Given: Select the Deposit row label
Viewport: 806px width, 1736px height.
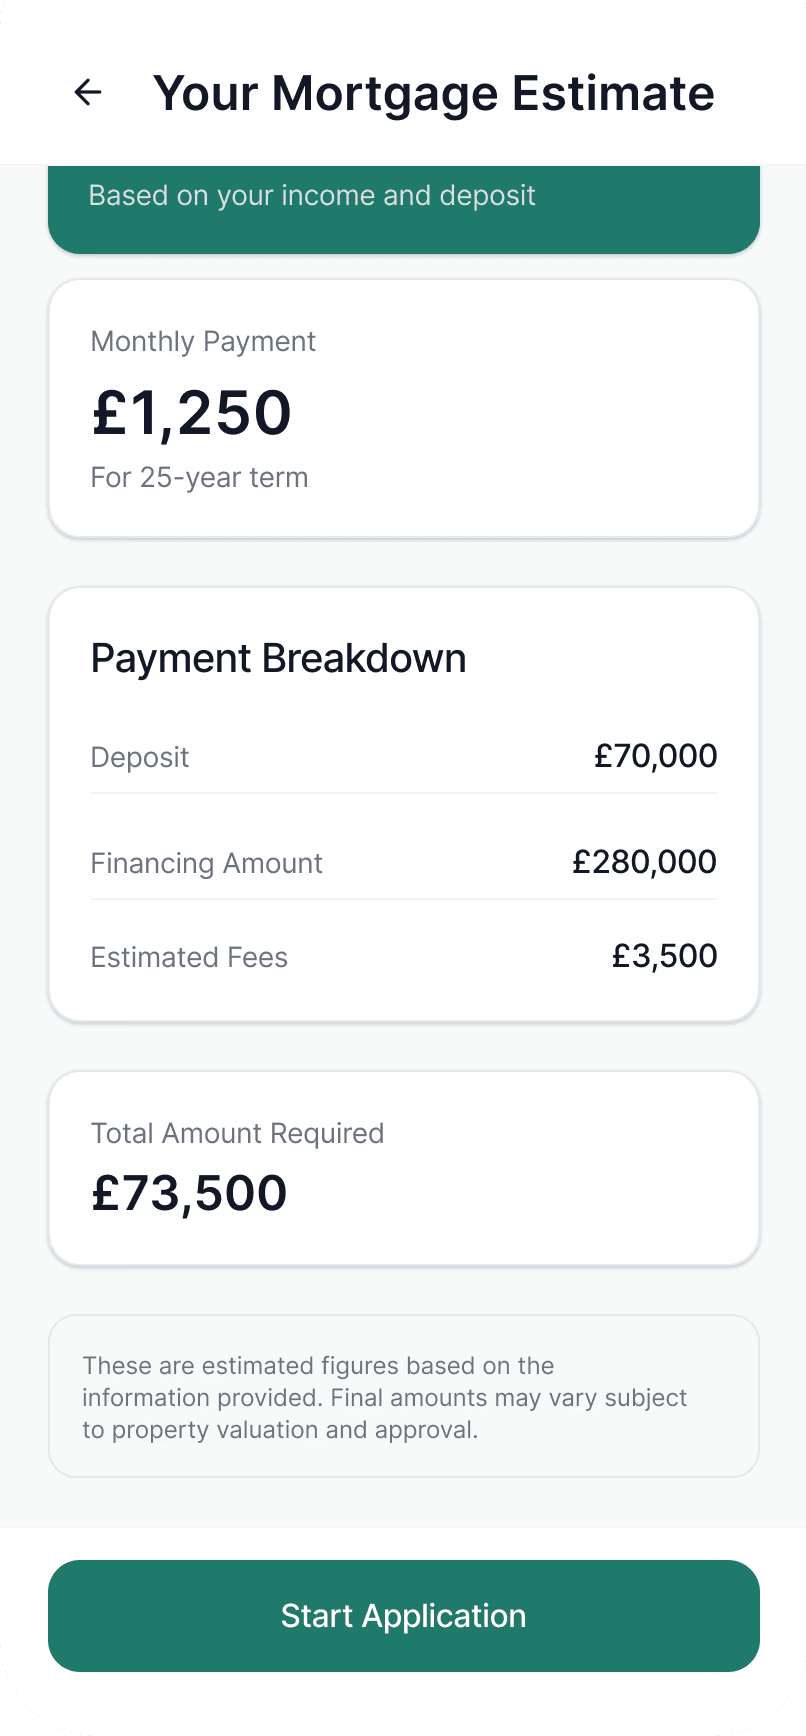Looking at the screenshot, I should tap(140, 758).
